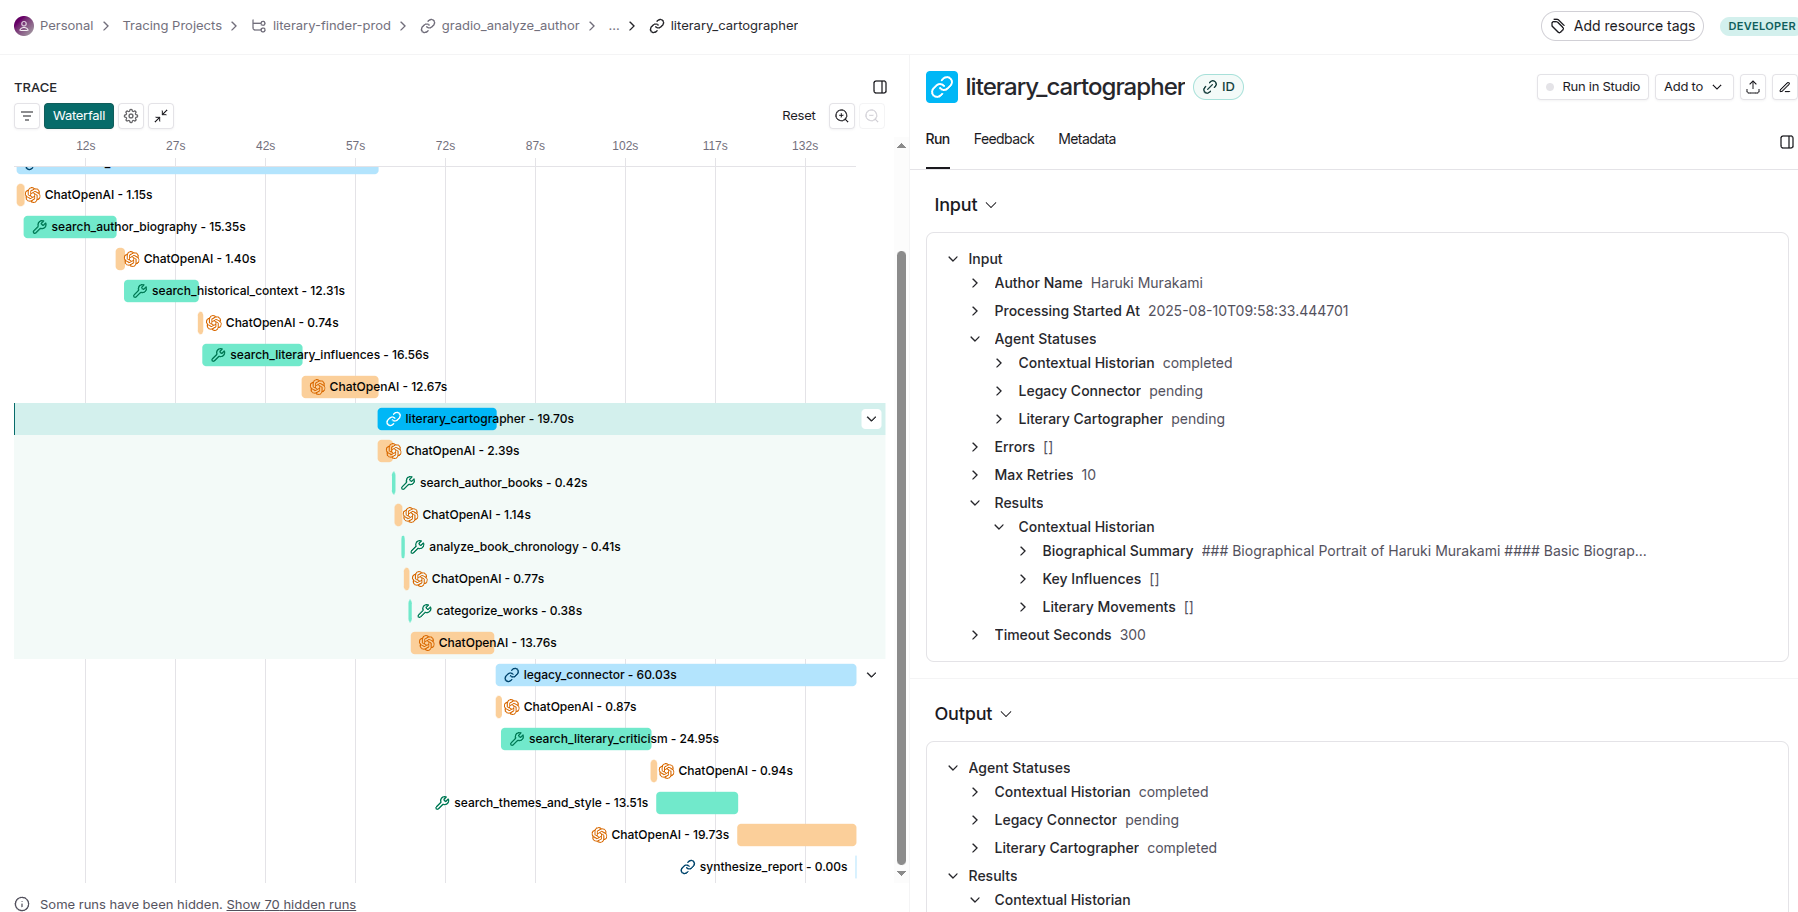Open the trace filter options
Screen dimensions: 1798x912
(x=26, y=116)
